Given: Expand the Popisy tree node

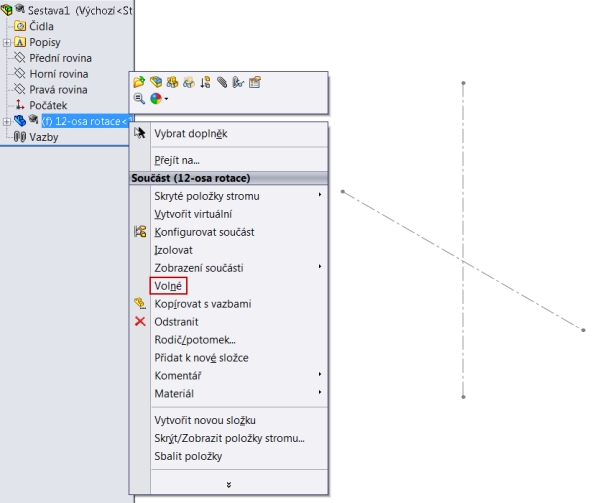Looking at the screenshot, I should pyautogui.click(x=7, y=42).
